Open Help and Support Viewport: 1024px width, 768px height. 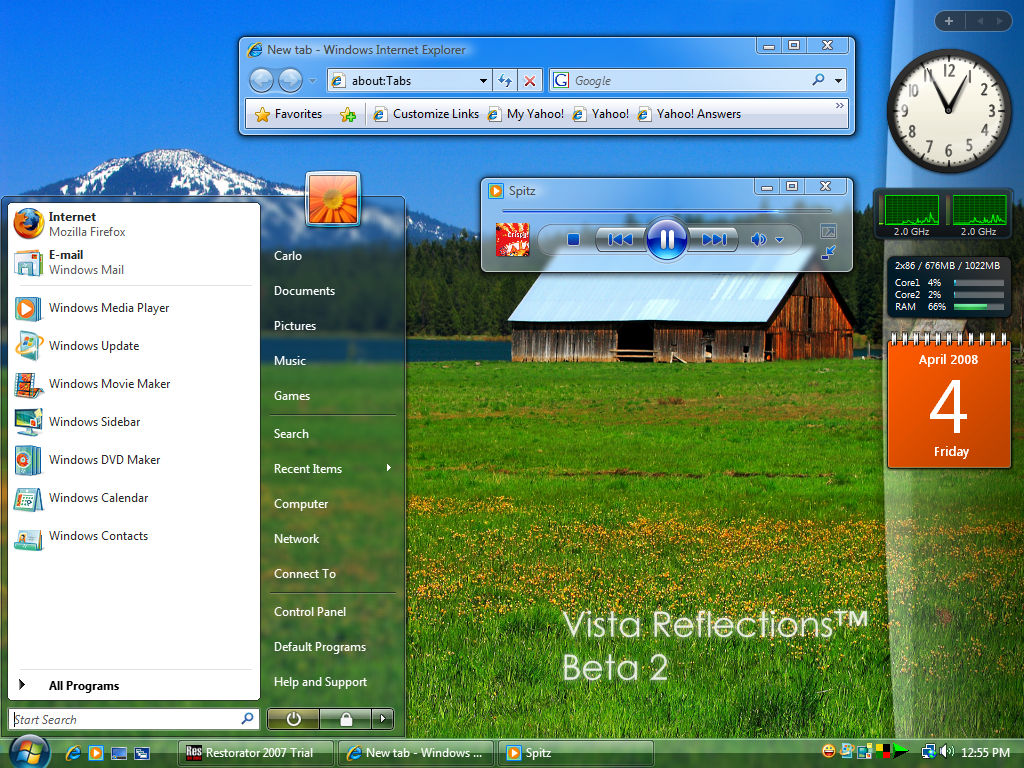click(321, 681)
